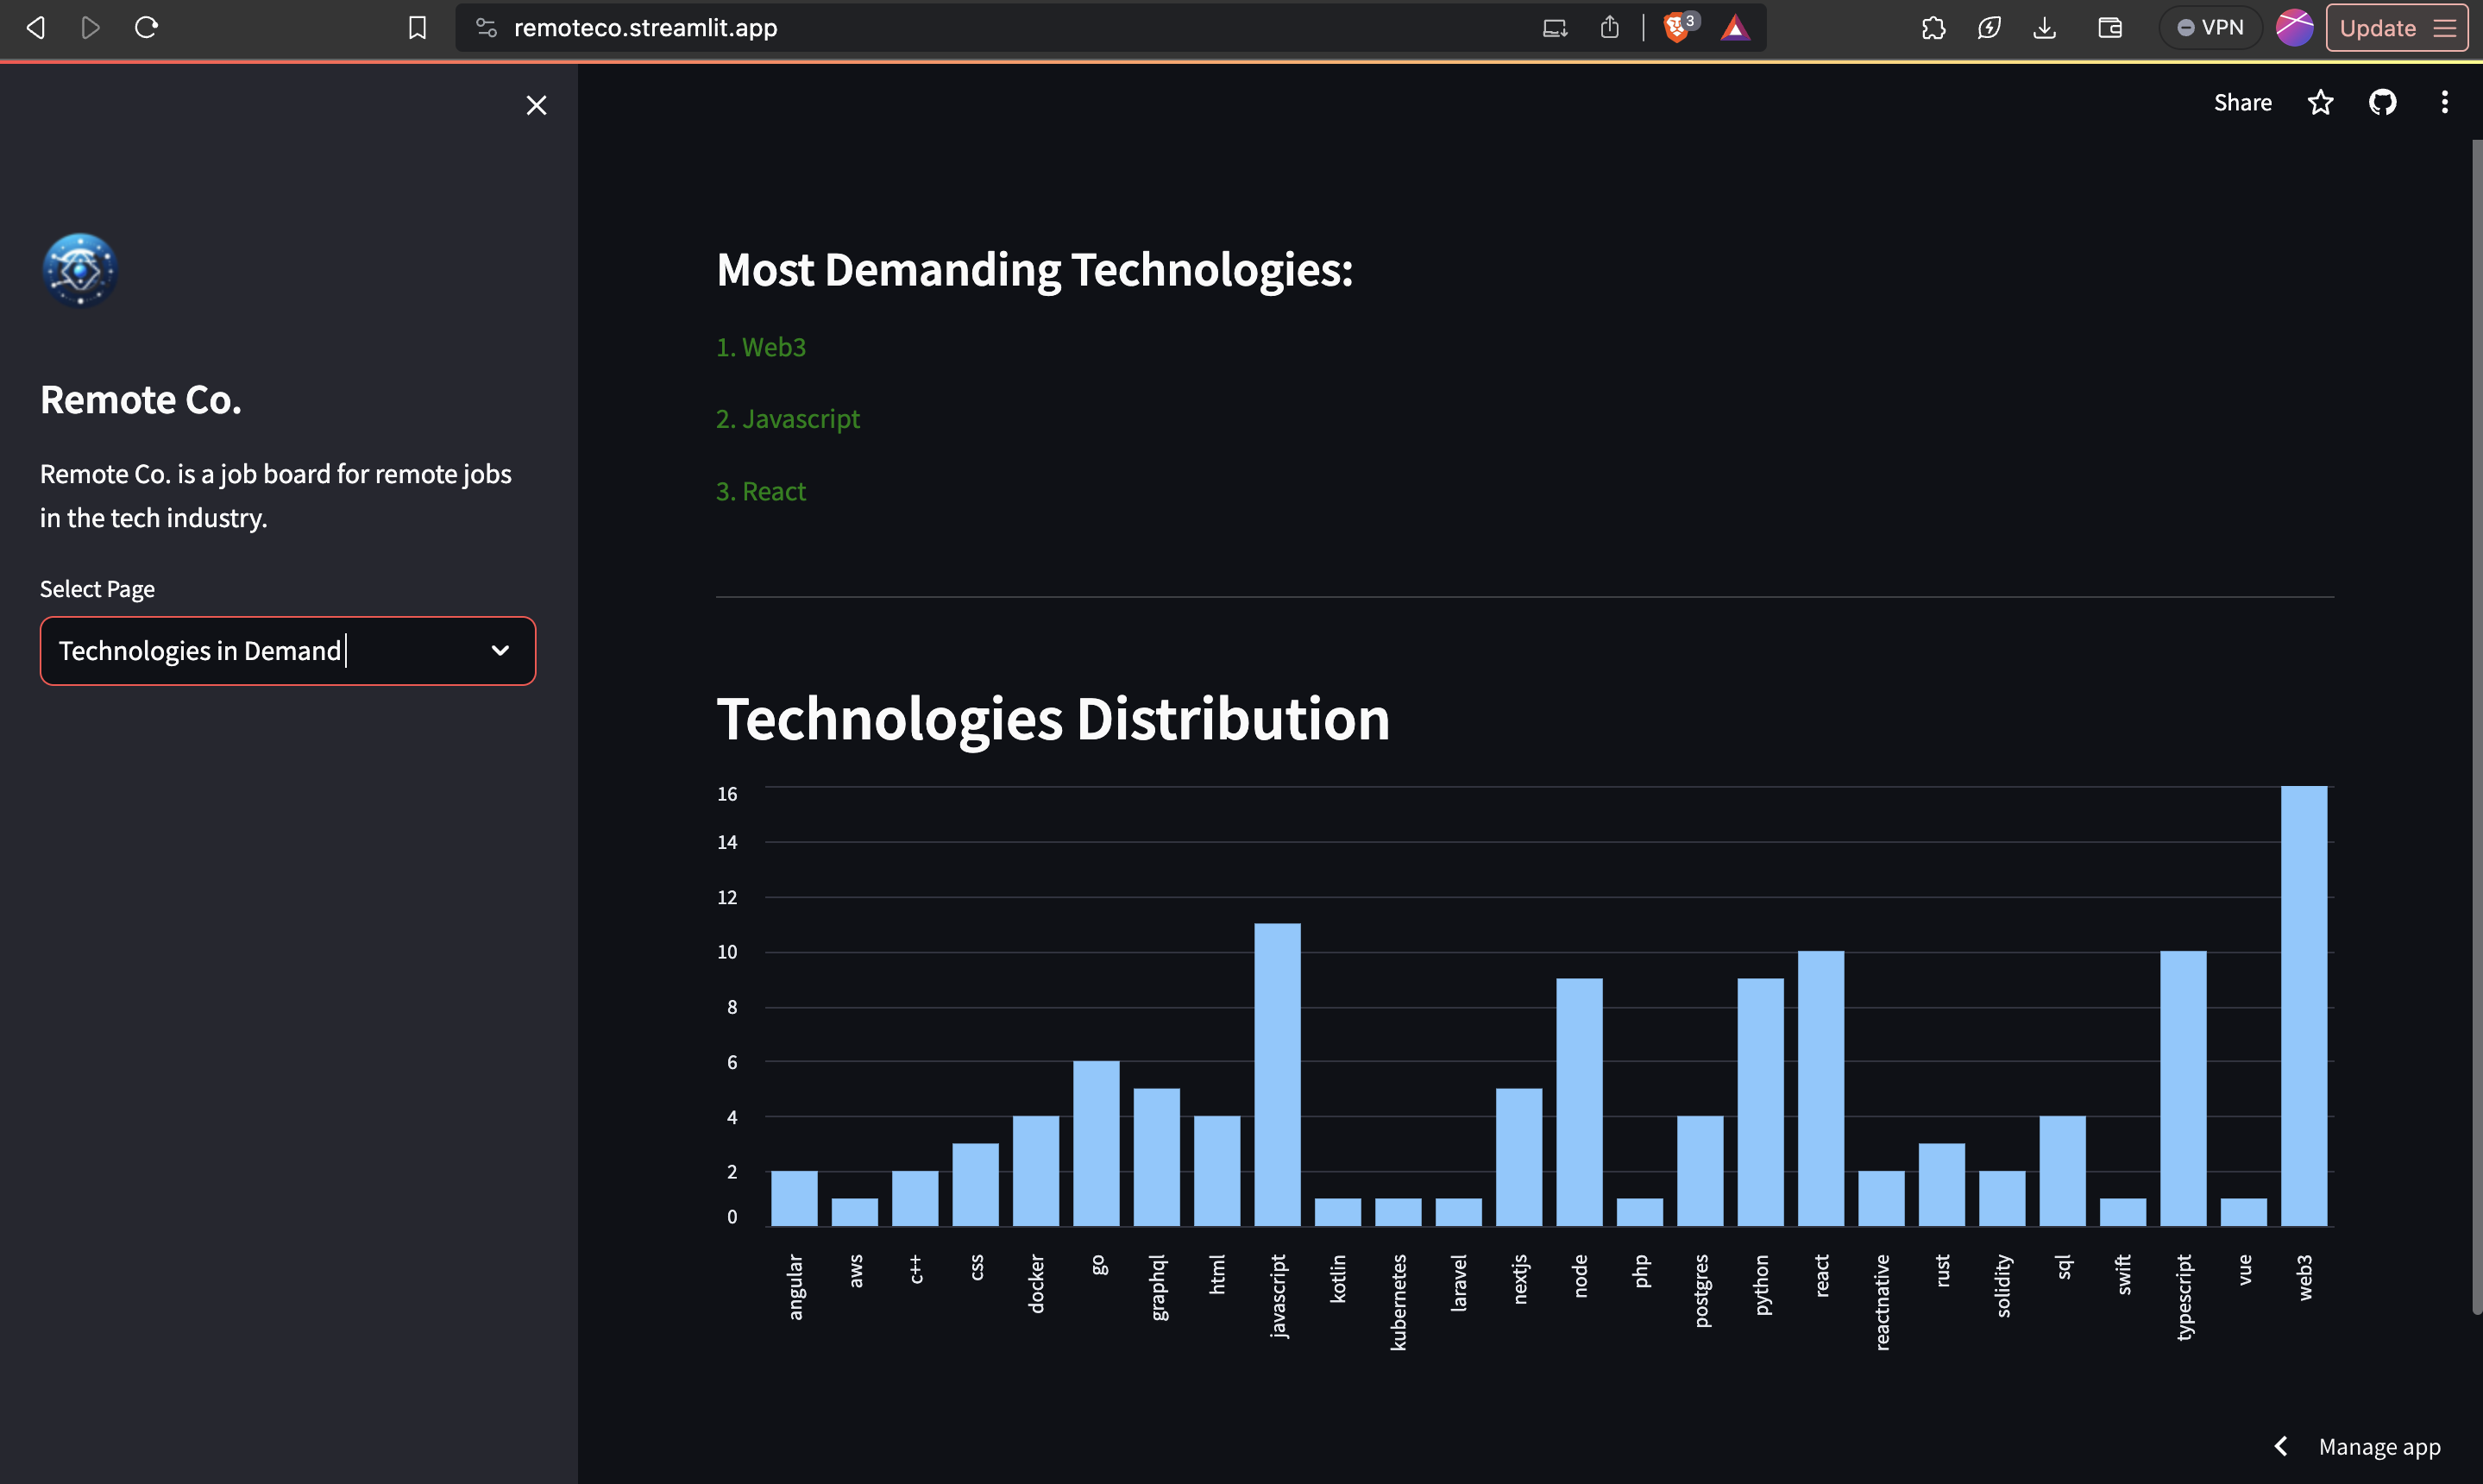Click the share page icon in address bar

1609,28
